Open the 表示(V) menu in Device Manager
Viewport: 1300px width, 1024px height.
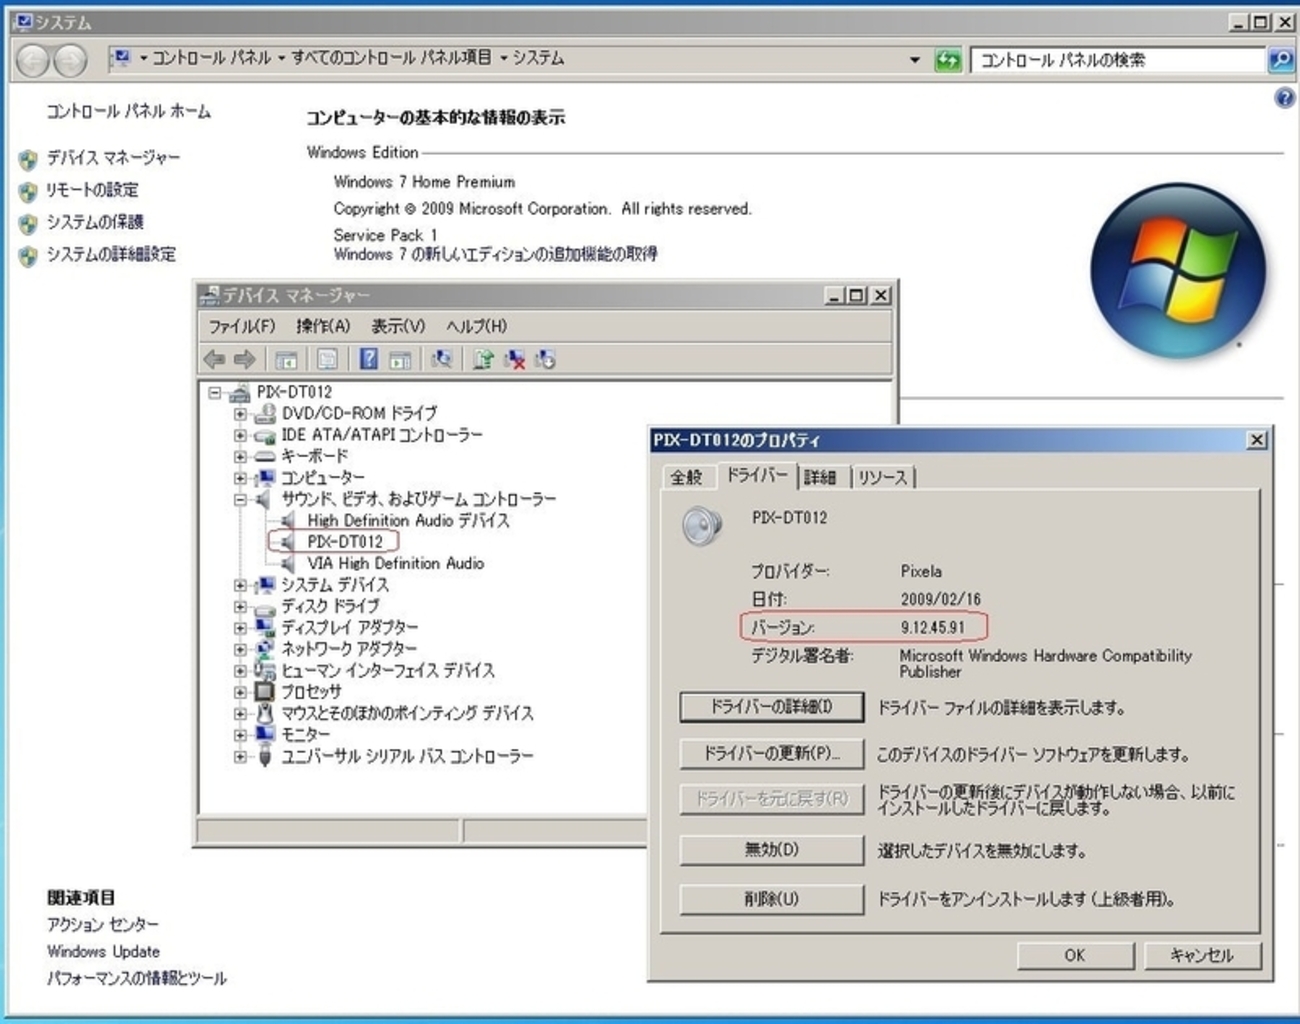click(398, 326)
